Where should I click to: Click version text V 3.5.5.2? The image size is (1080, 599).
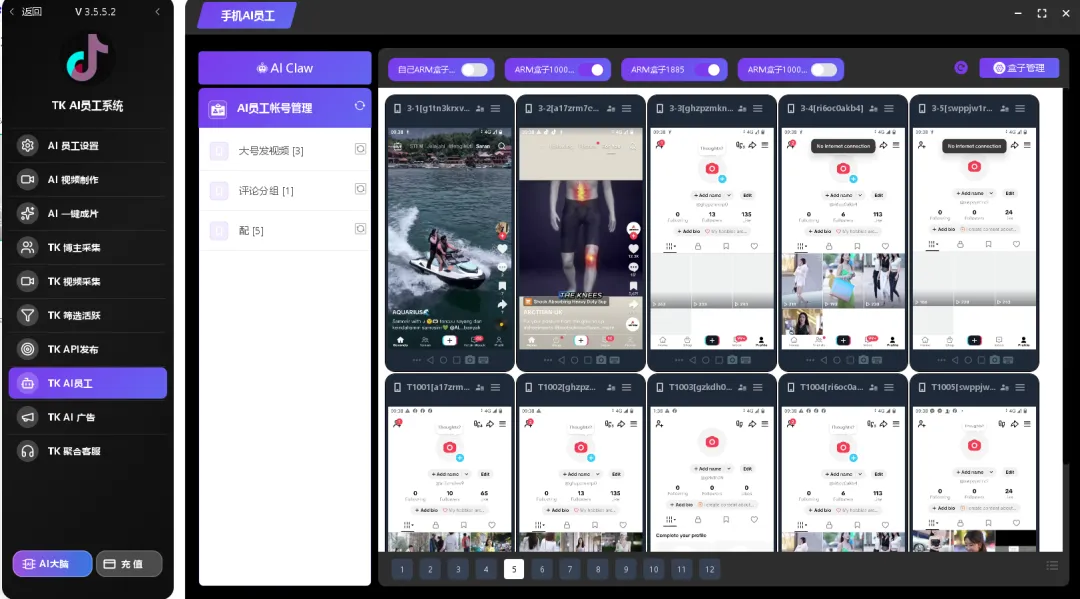pos(95,12)
